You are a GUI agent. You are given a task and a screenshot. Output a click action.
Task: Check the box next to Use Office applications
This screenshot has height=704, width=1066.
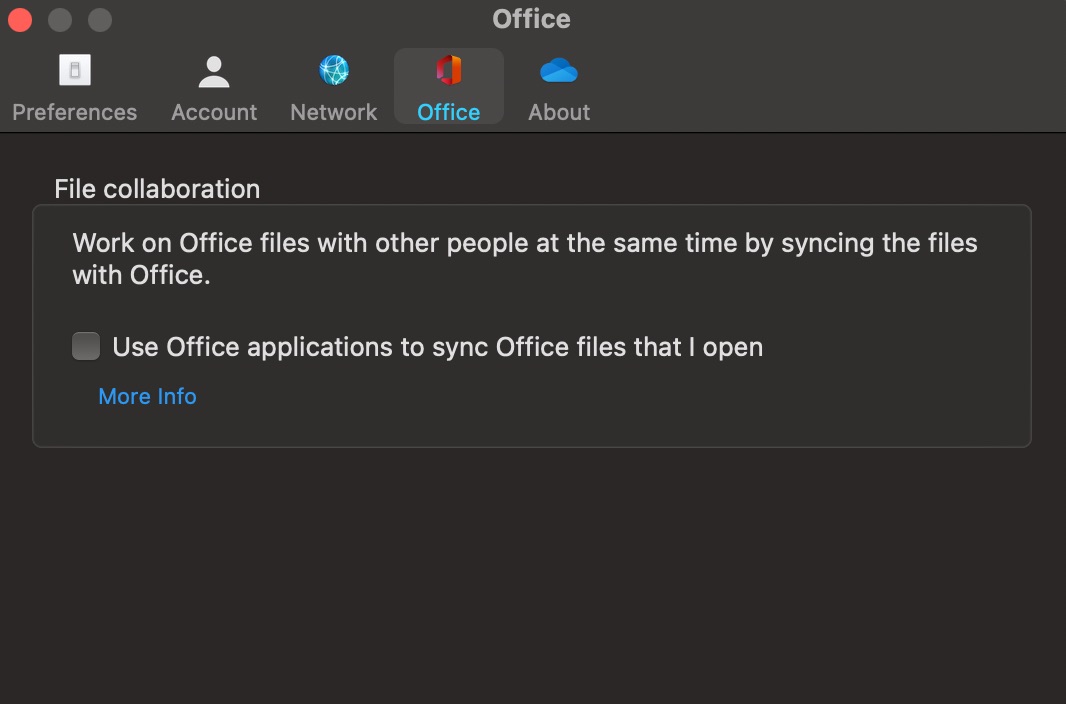[86, 346]
